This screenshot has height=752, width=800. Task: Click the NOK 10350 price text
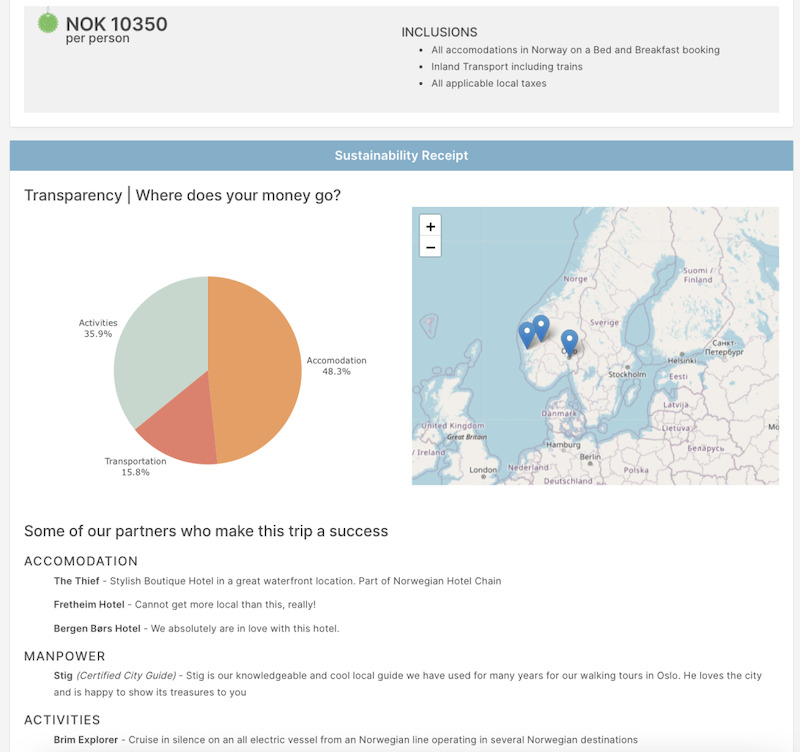point(116,24)
